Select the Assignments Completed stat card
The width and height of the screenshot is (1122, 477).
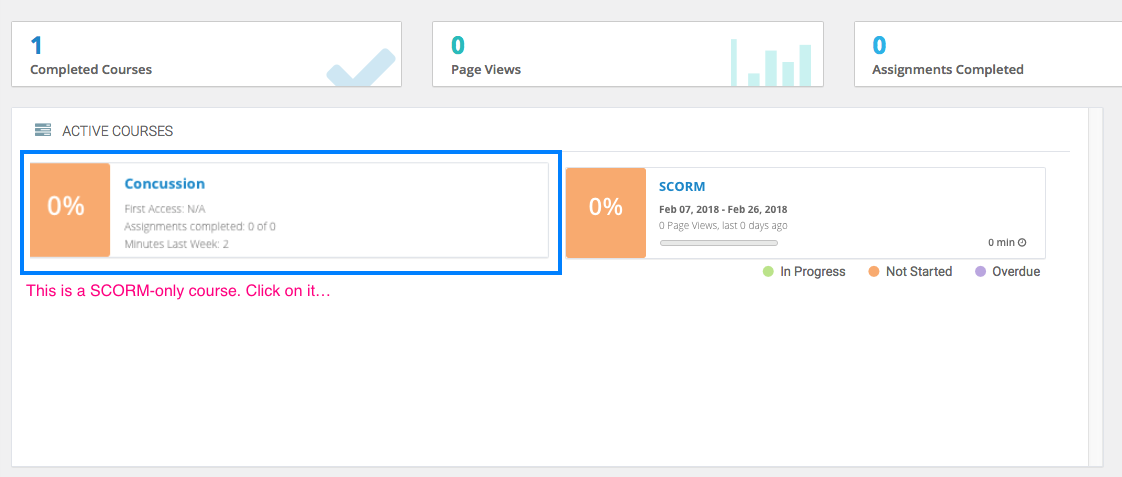tap(990, 54)
